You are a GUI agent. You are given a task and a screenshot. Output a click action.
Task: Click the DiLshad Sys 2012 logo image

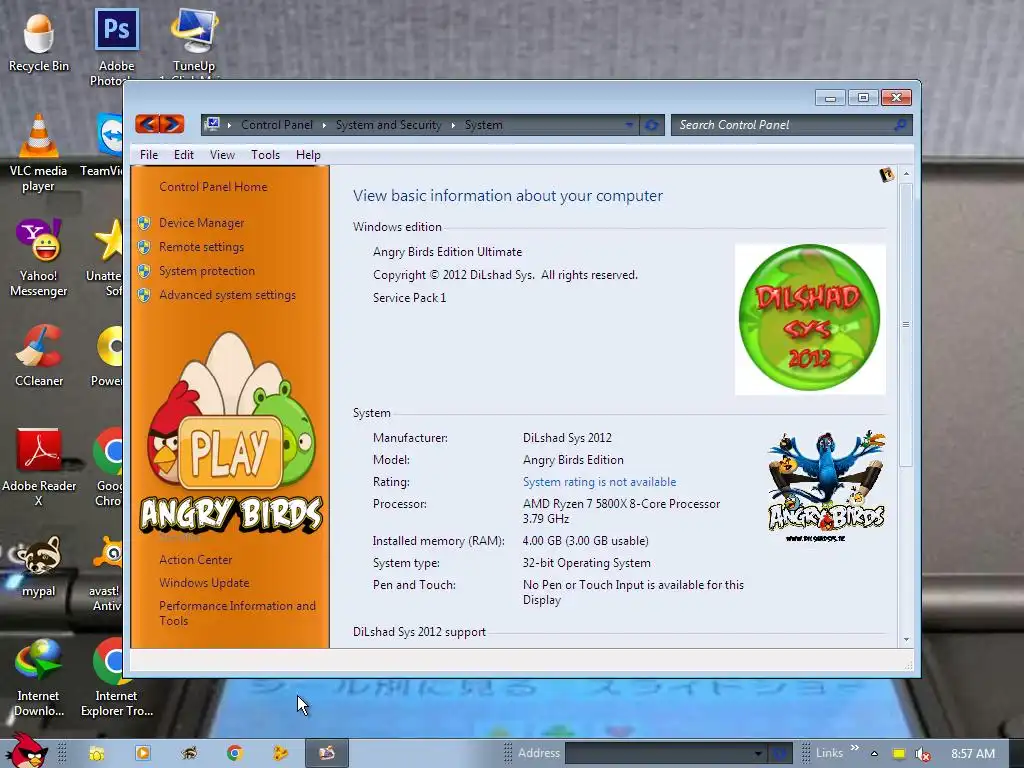click(810, 319)
